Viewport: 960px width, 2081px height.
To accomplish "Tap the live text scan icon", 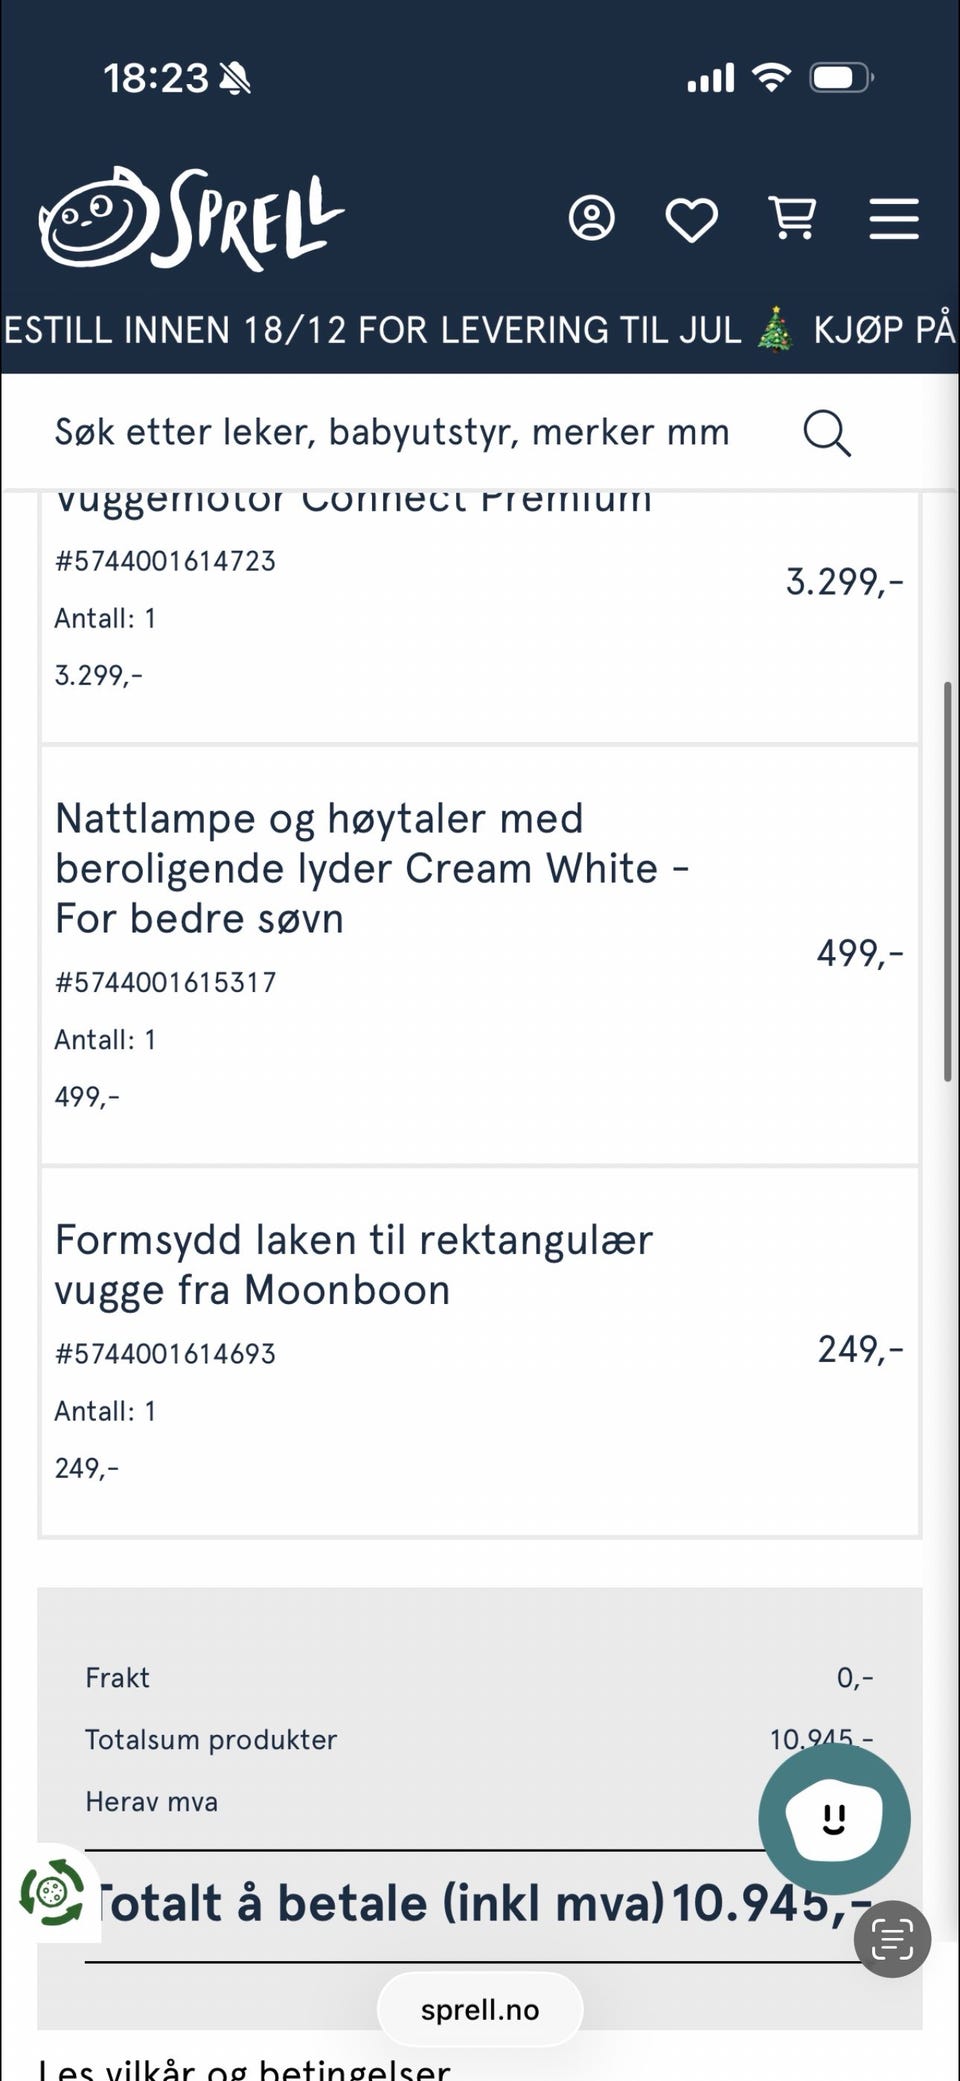I will point(892,1939).
